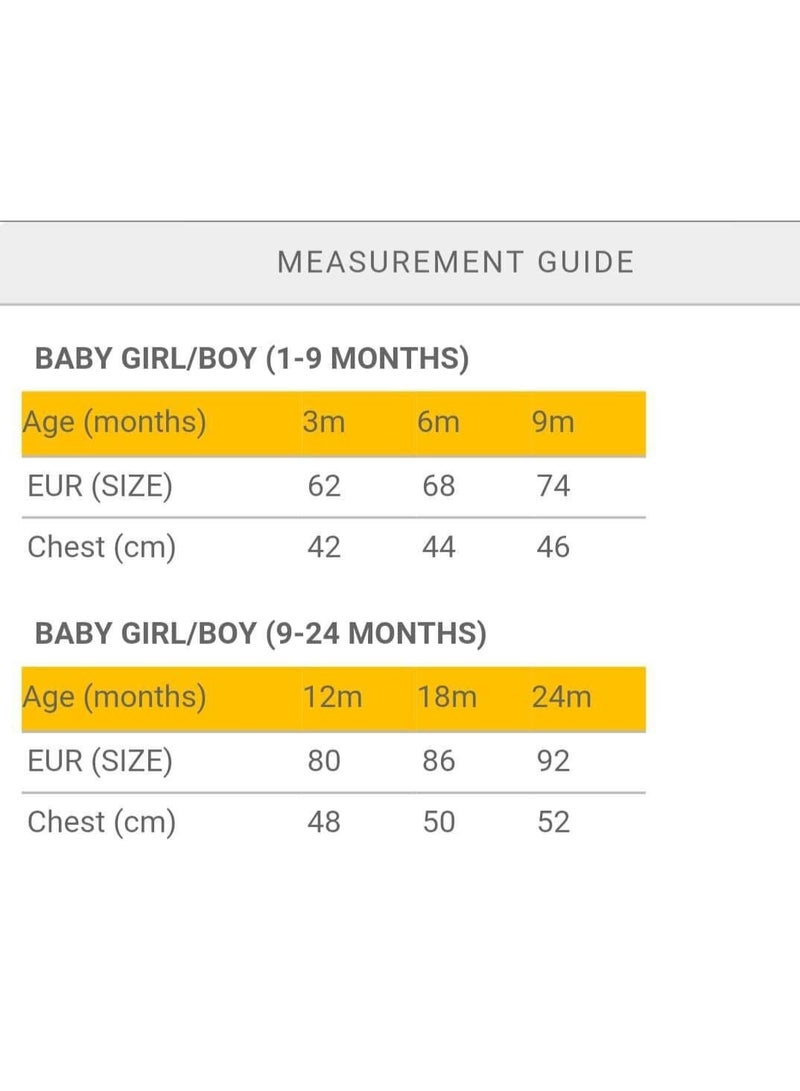Click the chest value 50 cell
Screen dimensions: 800x1091
pyautogui.click(x=438, y=822)
